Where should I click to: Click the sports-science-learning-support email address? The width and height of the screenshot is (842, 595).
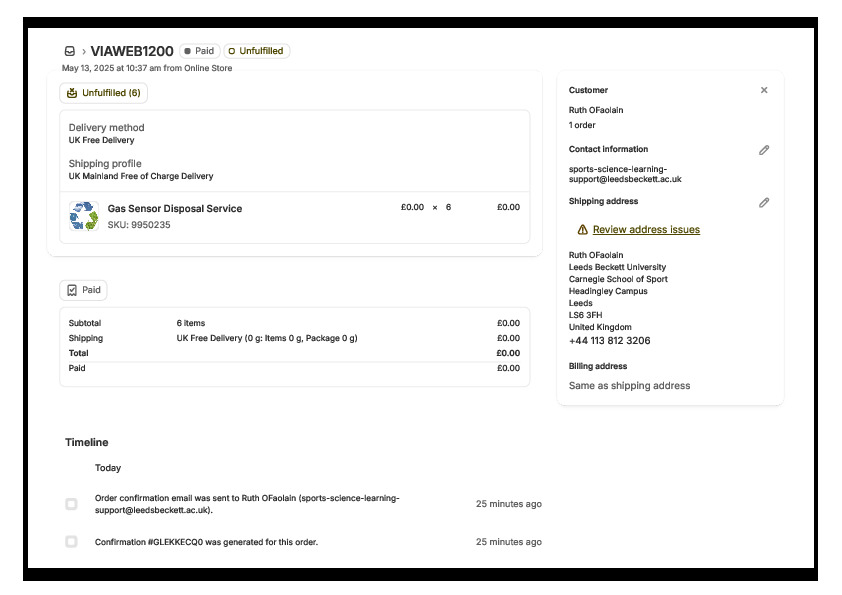624,174
